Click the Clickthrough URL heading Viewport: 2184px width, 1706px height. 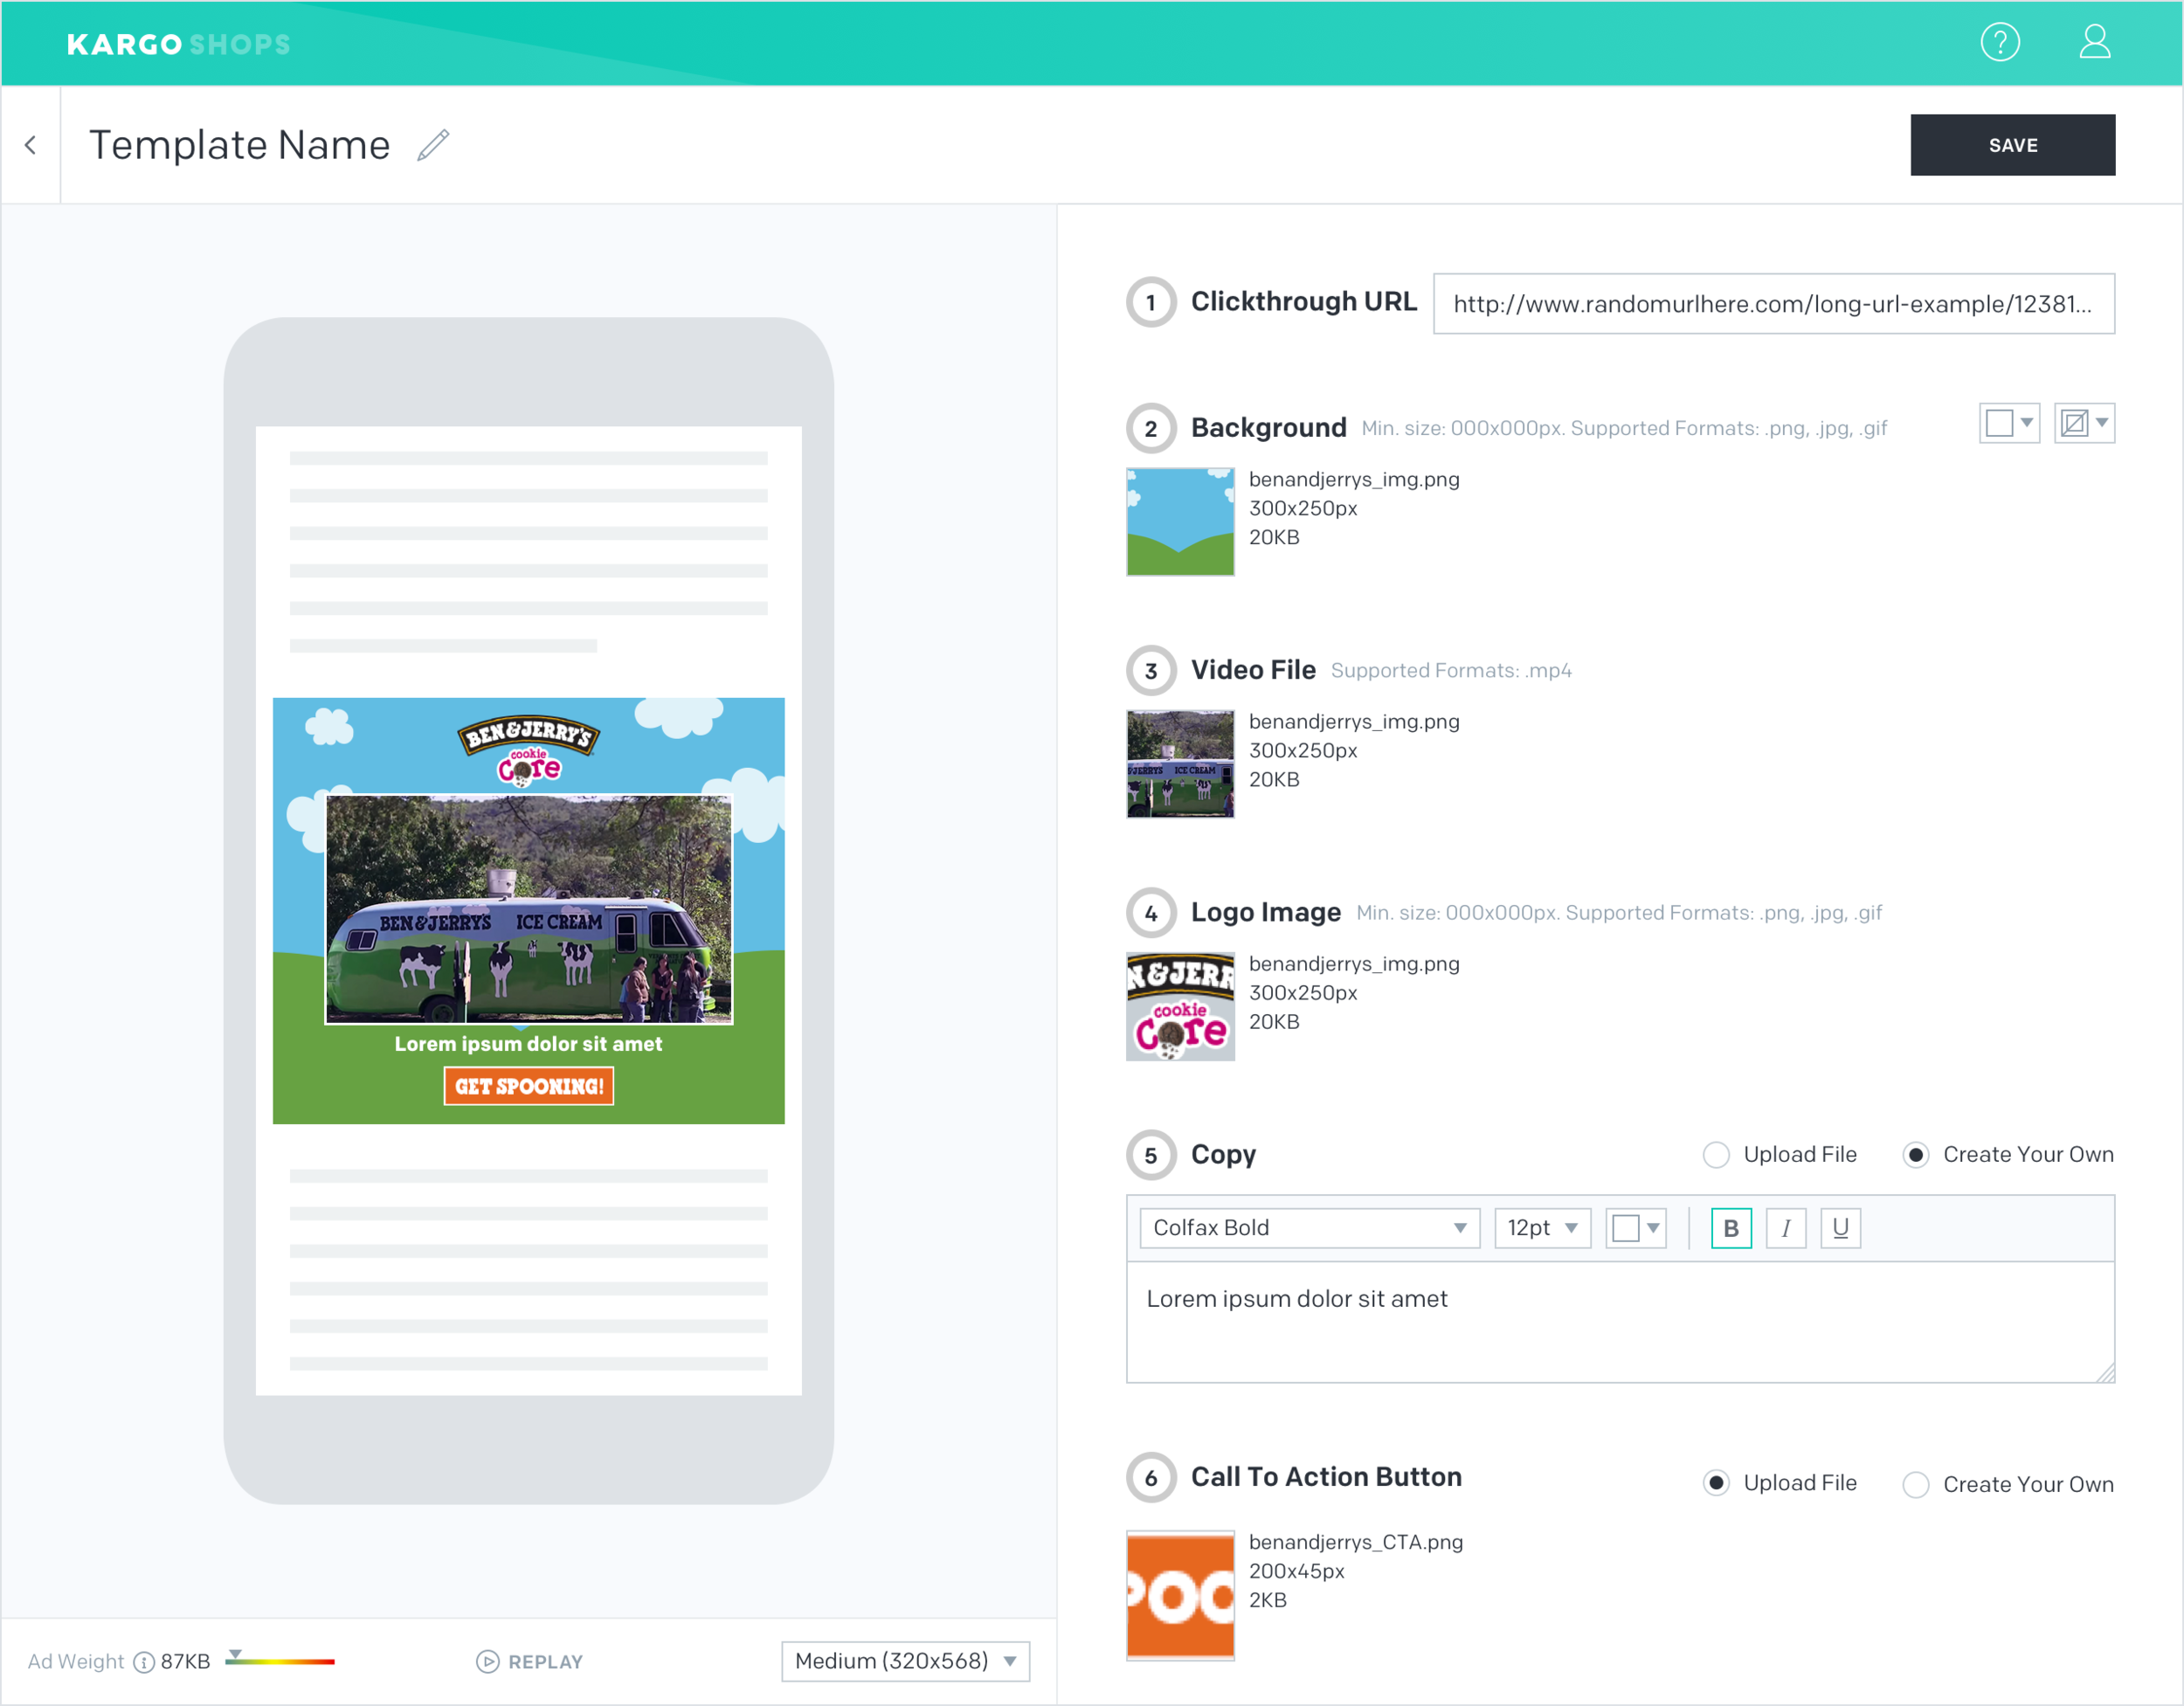click(x=1303, y=301)
